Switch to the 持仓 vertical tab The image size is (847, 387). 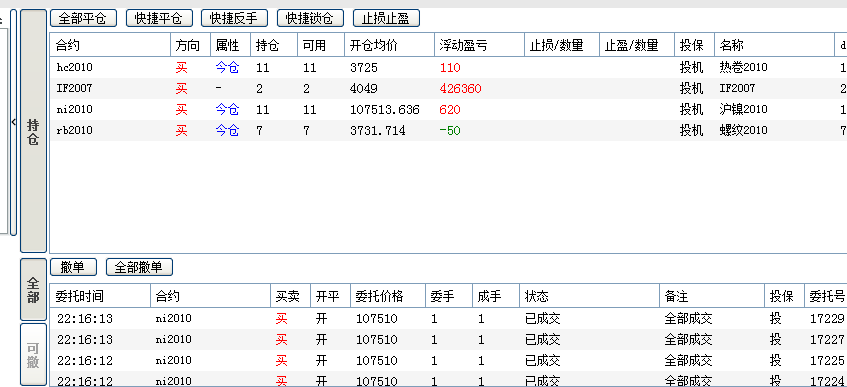(x=33, y=131)
